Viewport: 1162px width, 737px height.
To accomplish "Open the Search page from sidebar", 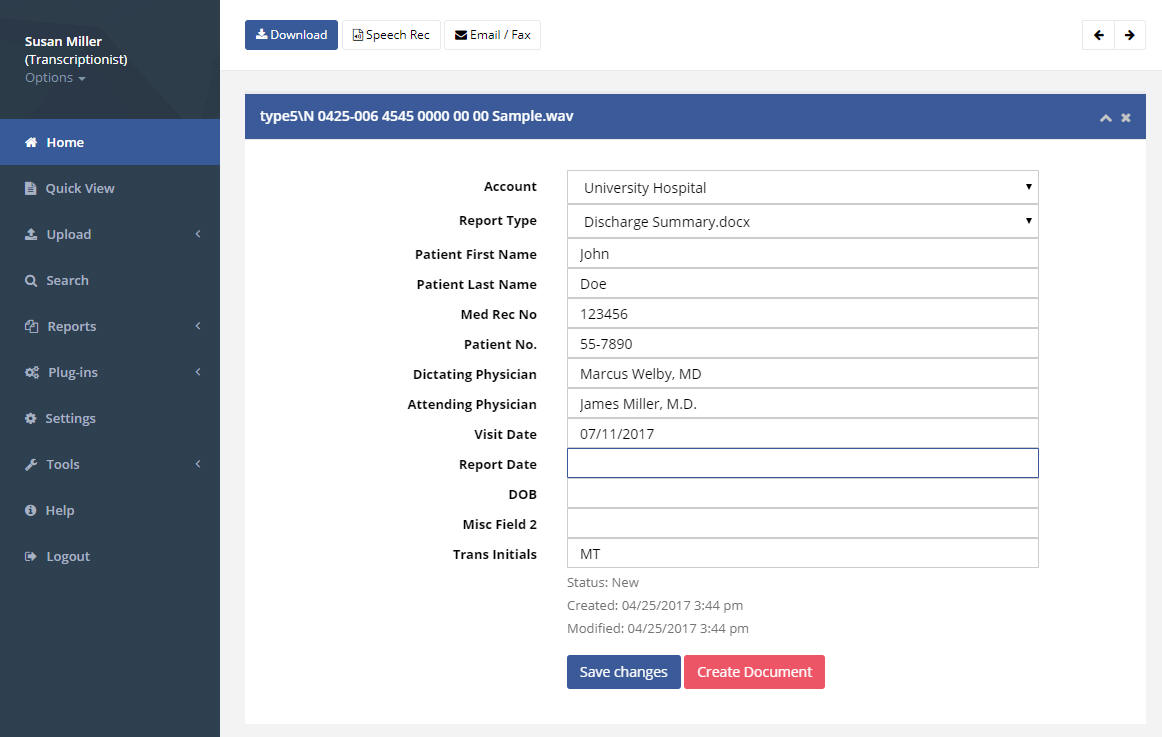I will tap(110, 280).
